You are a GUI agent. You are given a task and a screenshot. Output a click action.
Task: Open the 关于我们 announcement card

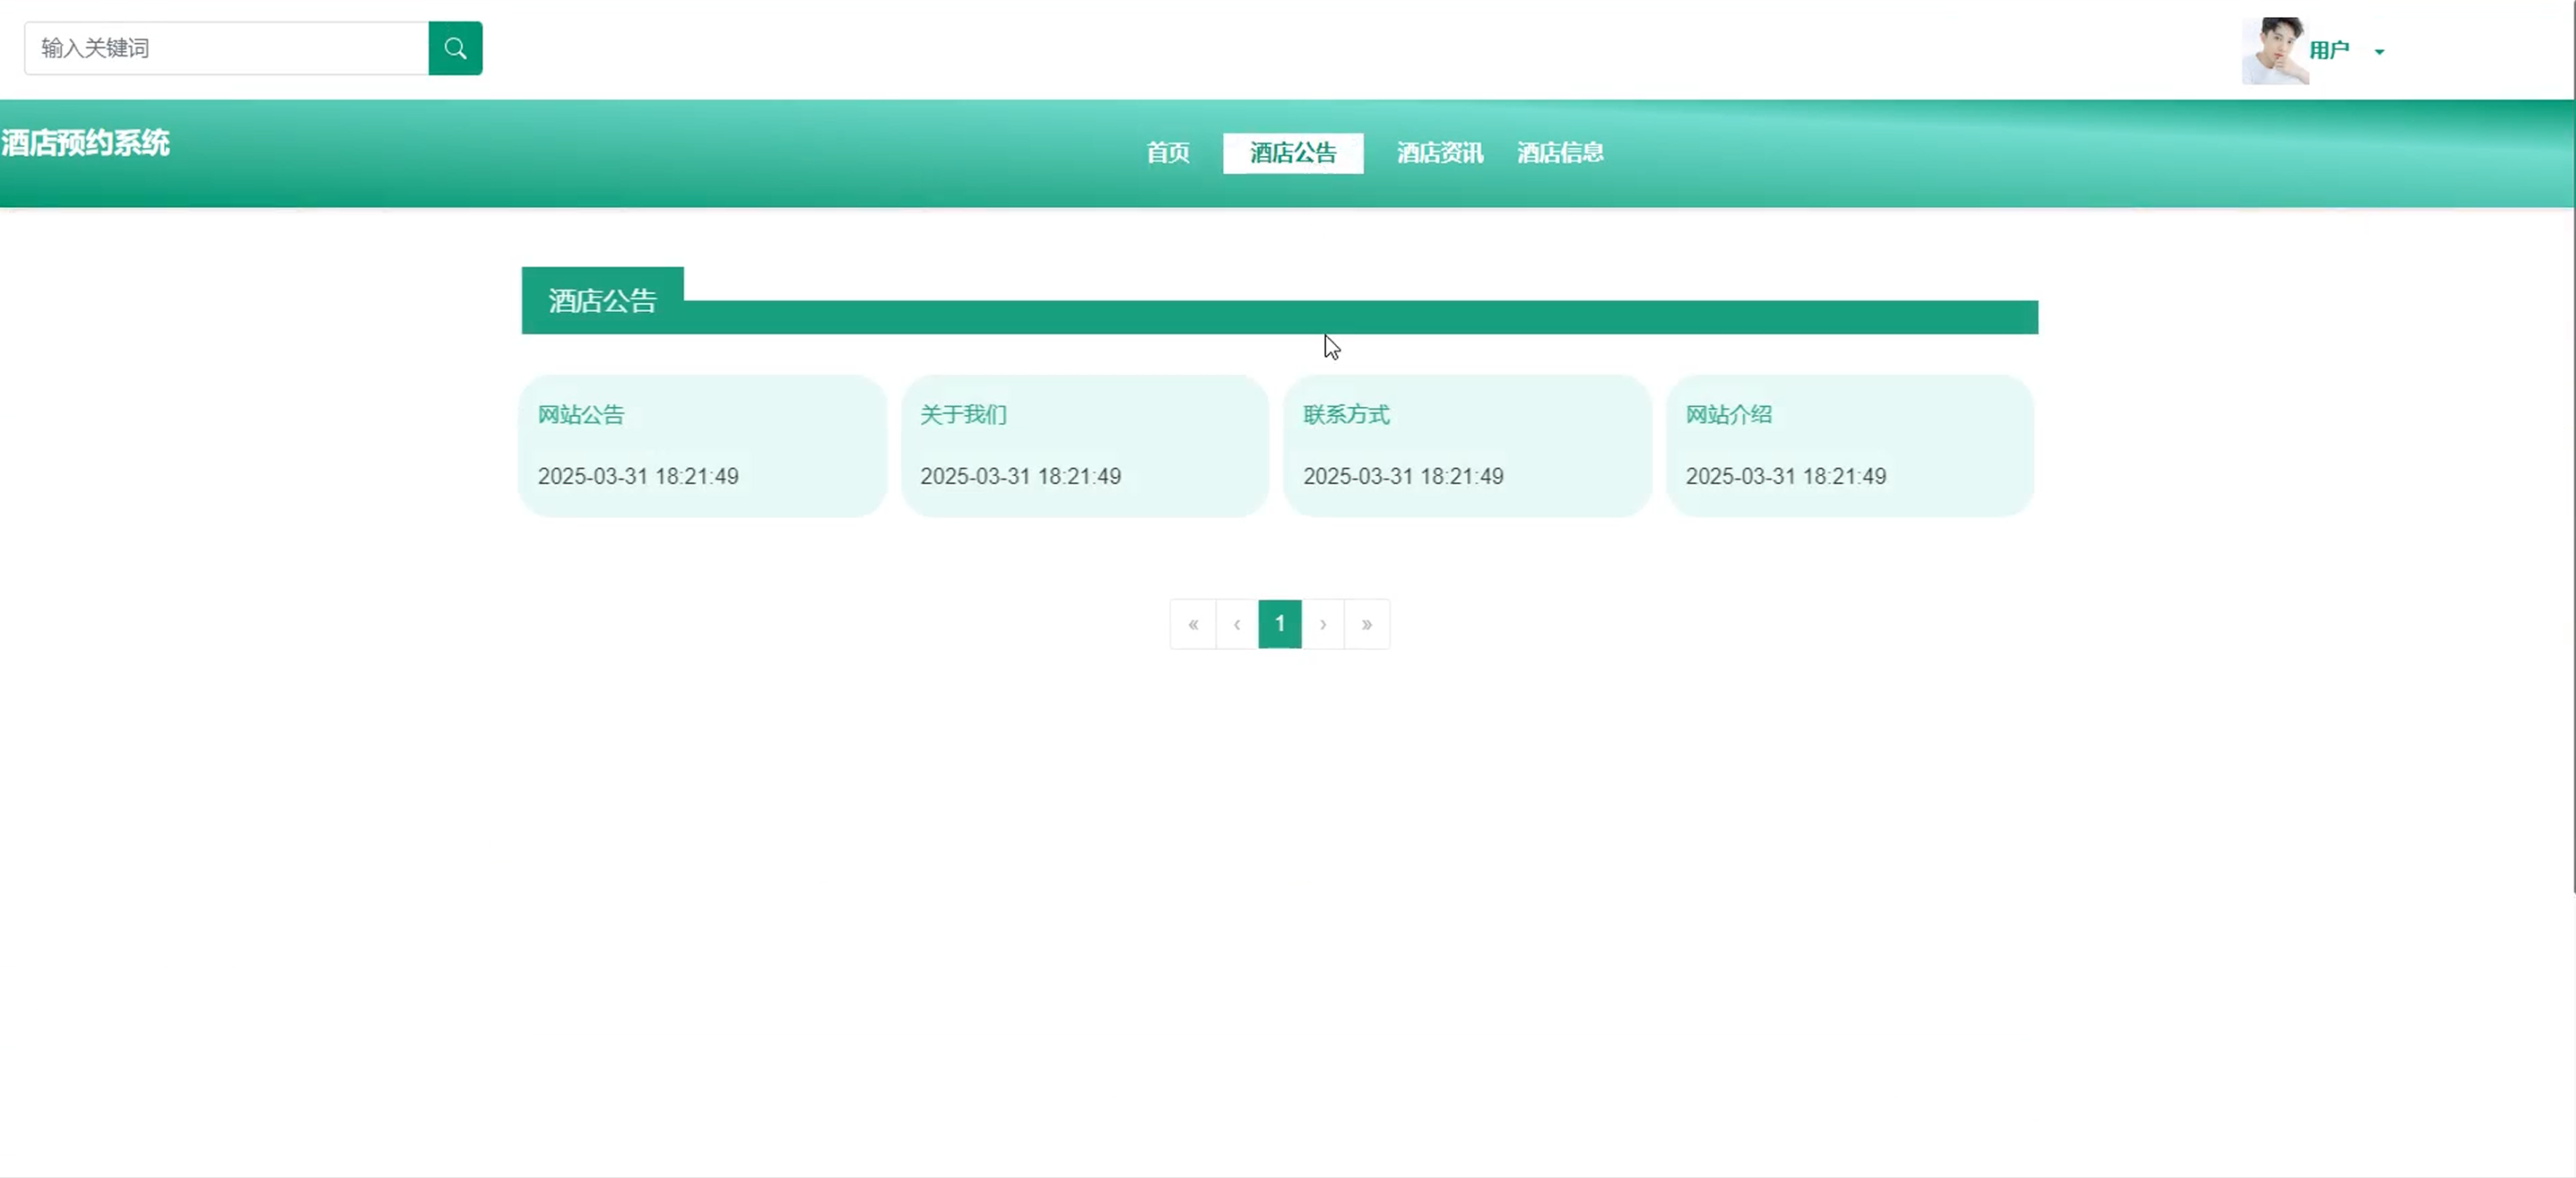coord(1084,445)
